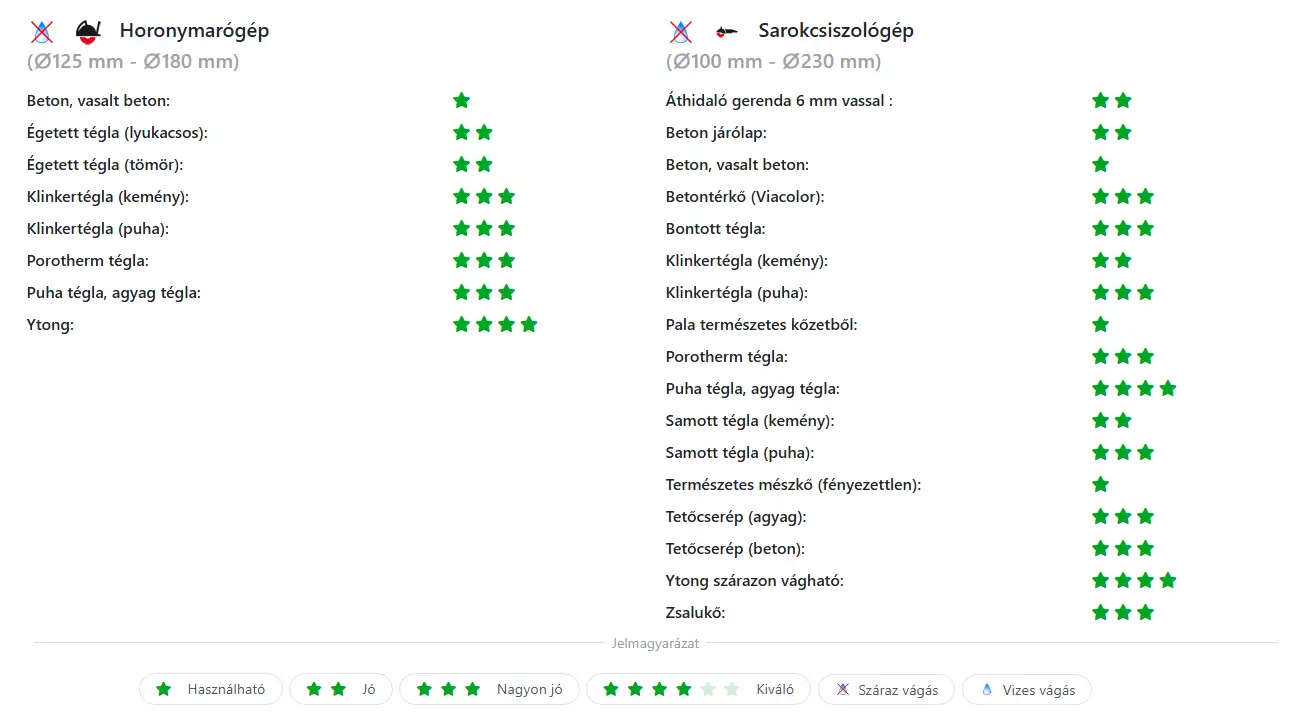Choose the Kiváló legend badge
The width and height of the screenshot is (1314, 723).
pyautogui.click(x=698, y=690)
